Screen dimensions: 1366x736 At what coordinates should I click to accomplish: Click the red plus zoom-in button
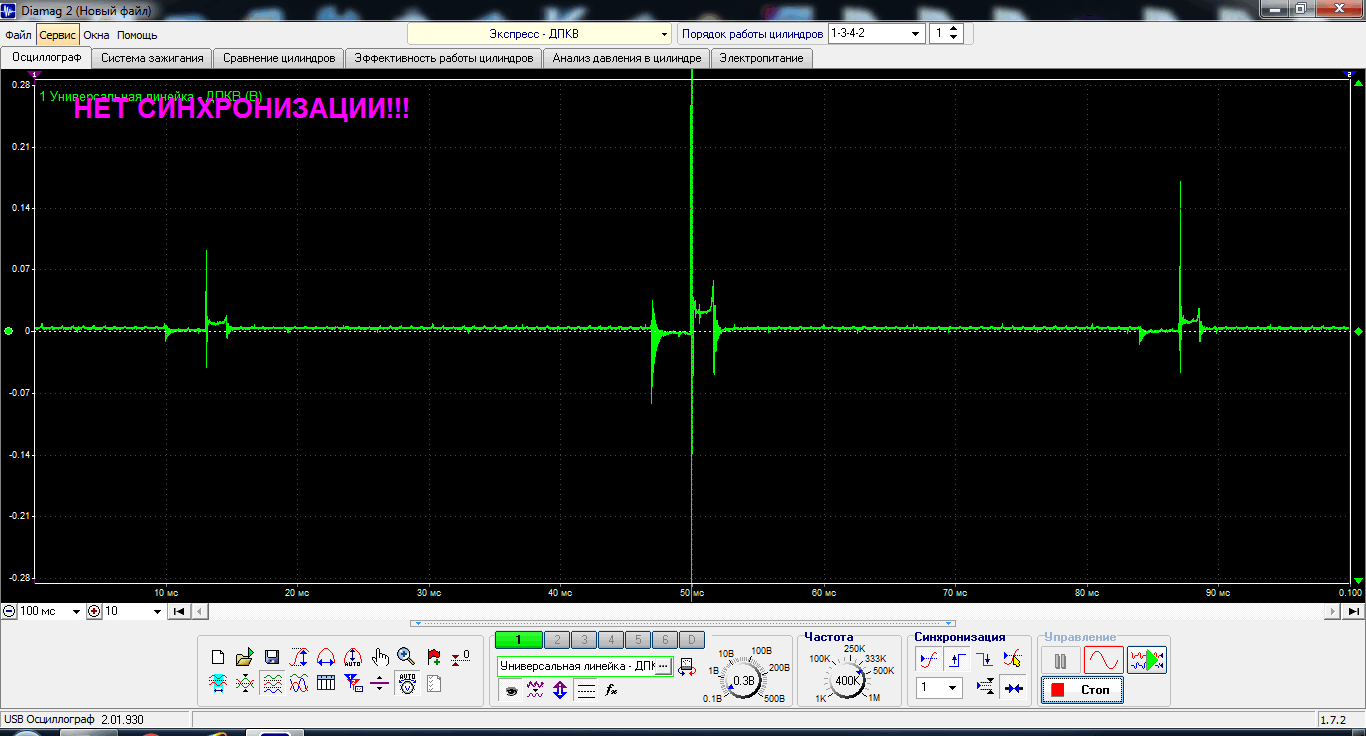pos(94,611)
